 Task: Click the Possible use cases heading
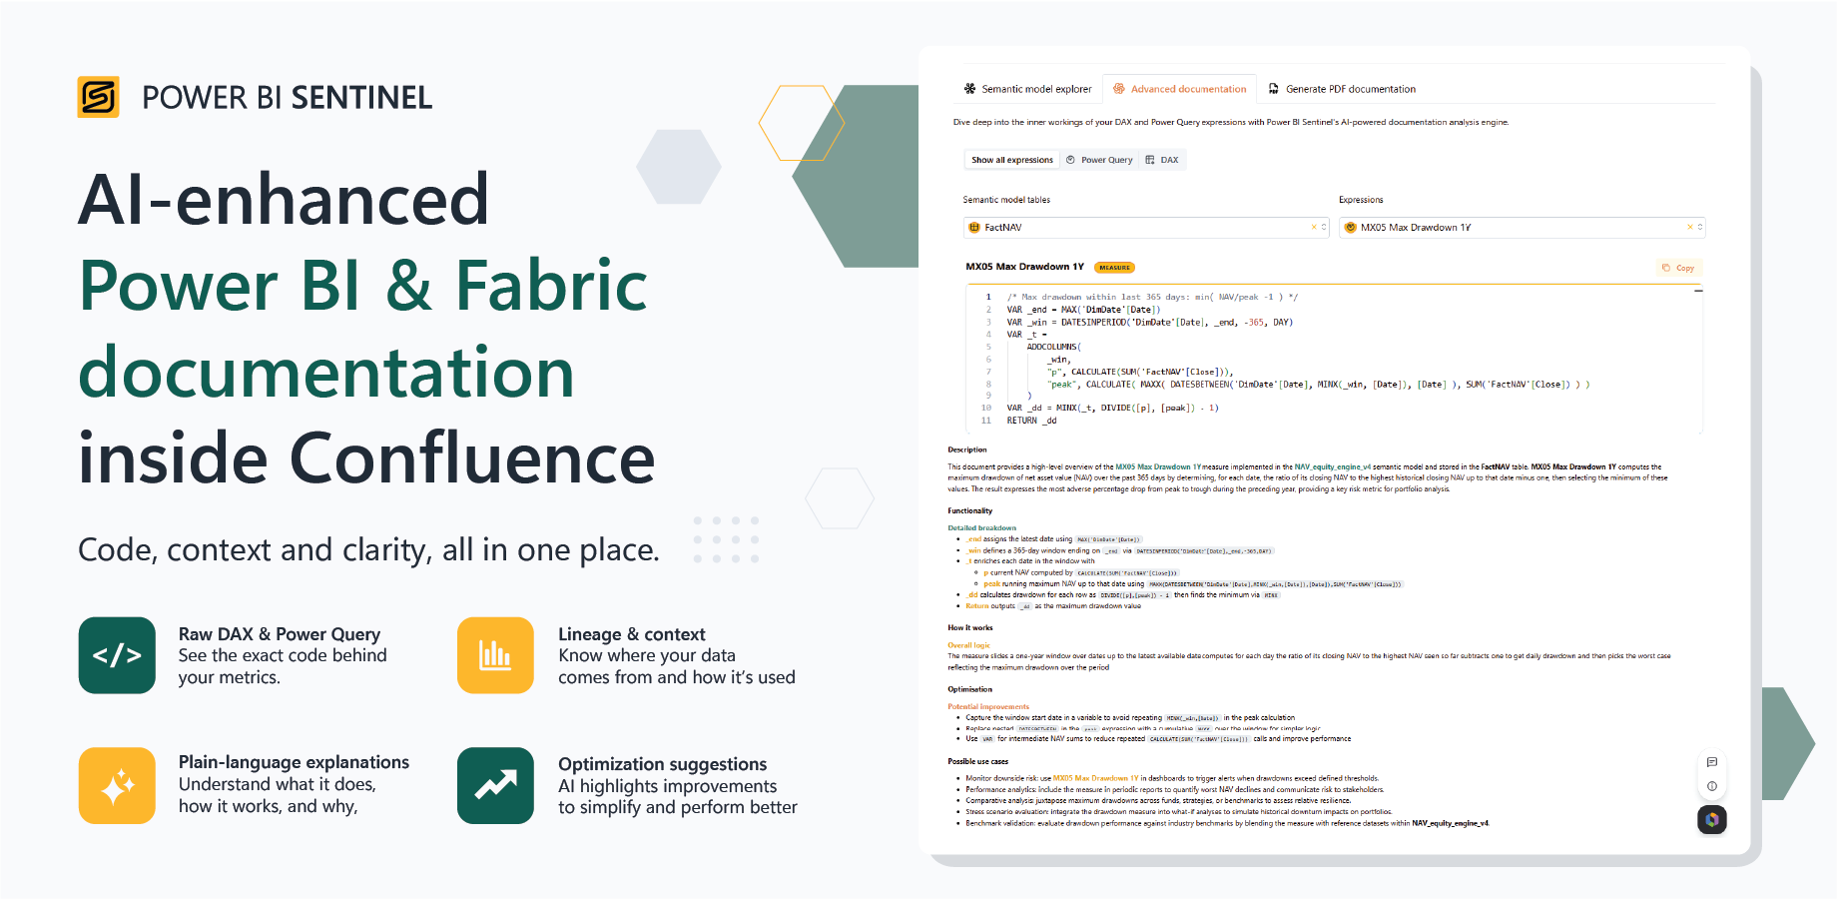point(977,761)
